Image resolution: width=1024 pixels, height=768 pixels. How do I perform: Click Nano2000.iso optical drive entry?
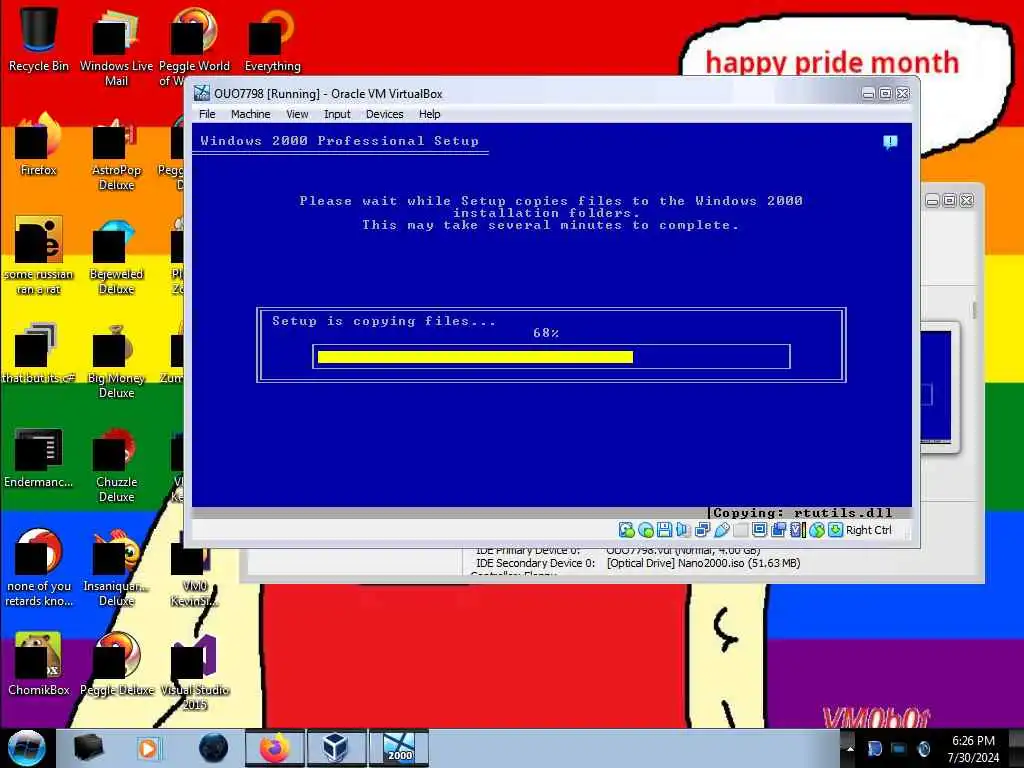click(703, 563)
